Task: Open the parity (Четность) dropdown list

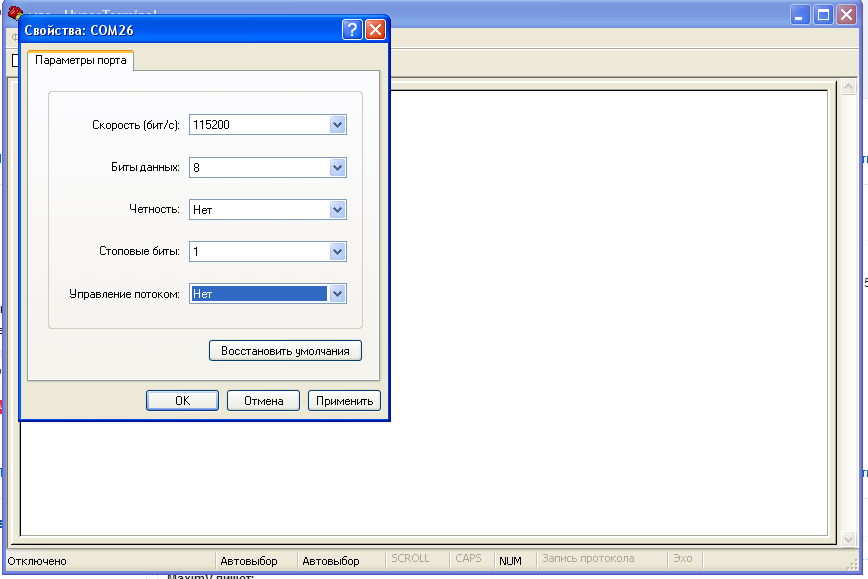Action: pos(337,210)
